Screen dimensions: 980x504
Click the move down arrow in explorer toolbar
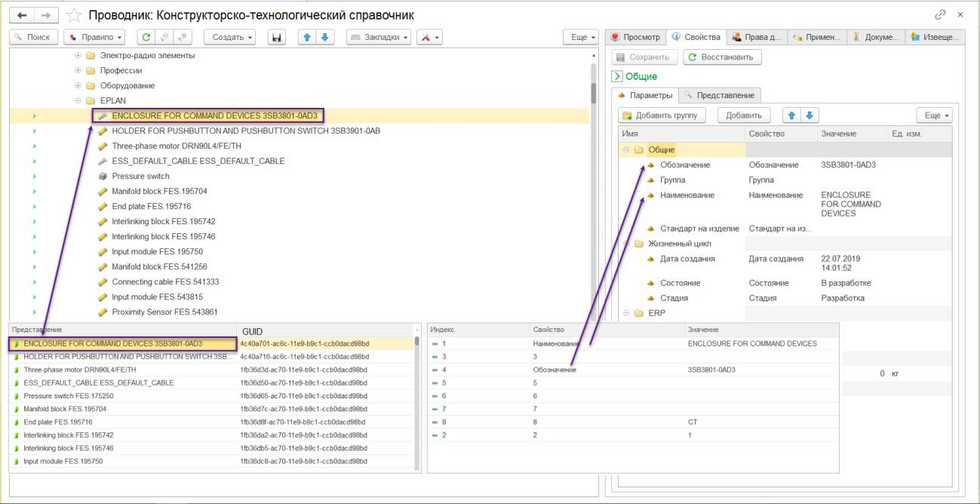(x=324, y=37)
